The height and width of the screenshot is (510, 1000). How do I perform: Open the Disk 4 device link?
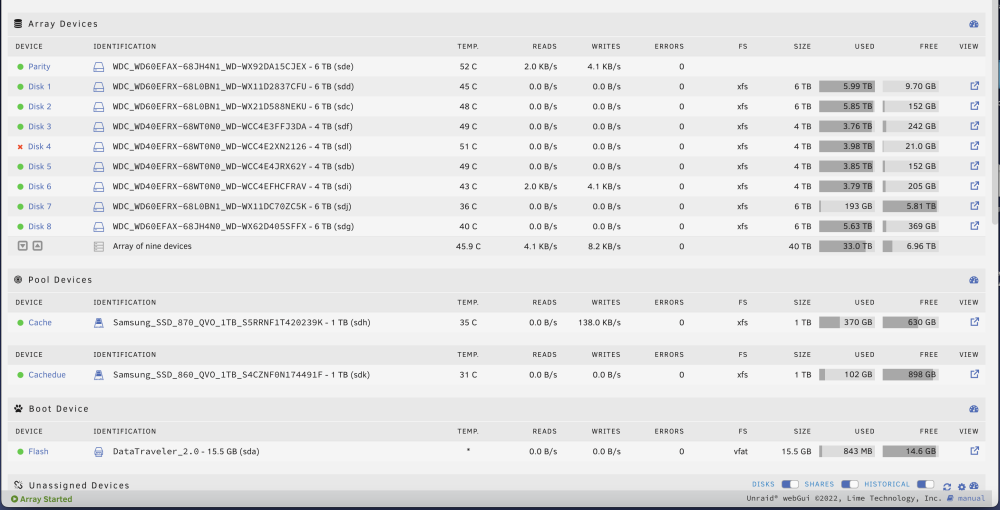coord(40,147)
